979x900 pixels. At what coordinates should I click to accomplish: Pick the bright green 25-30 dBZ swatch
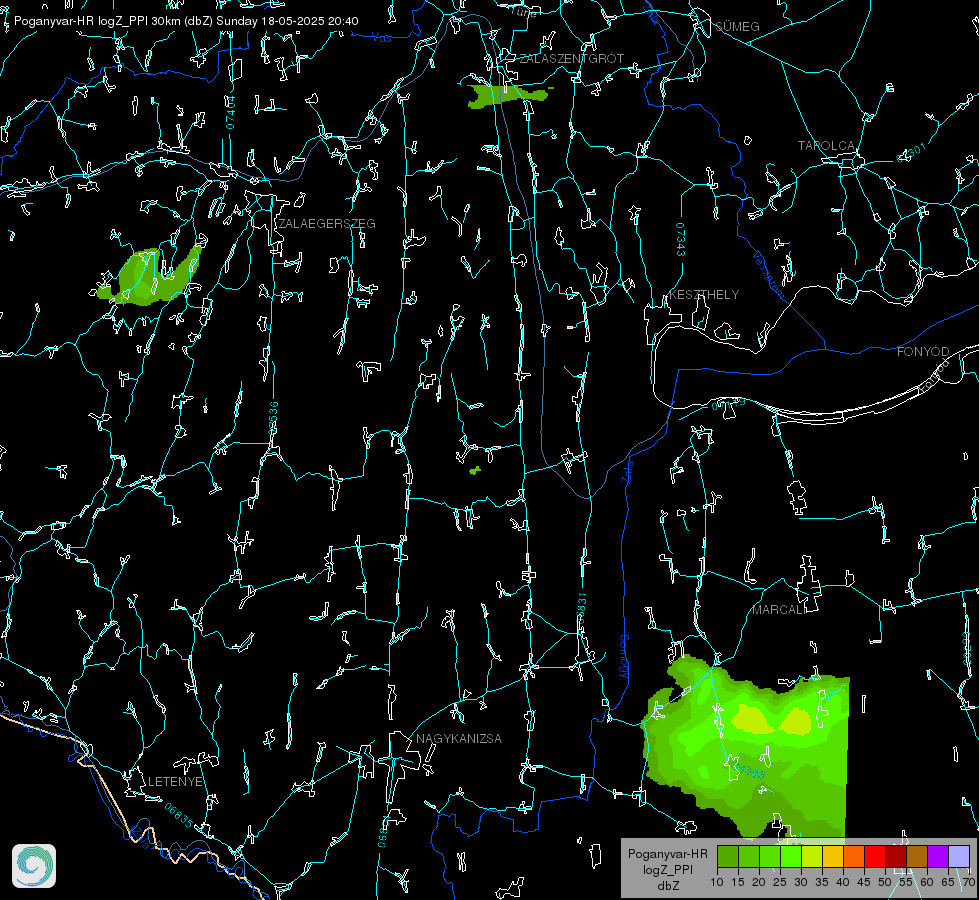pyautogui.click(x=791, y=856)
